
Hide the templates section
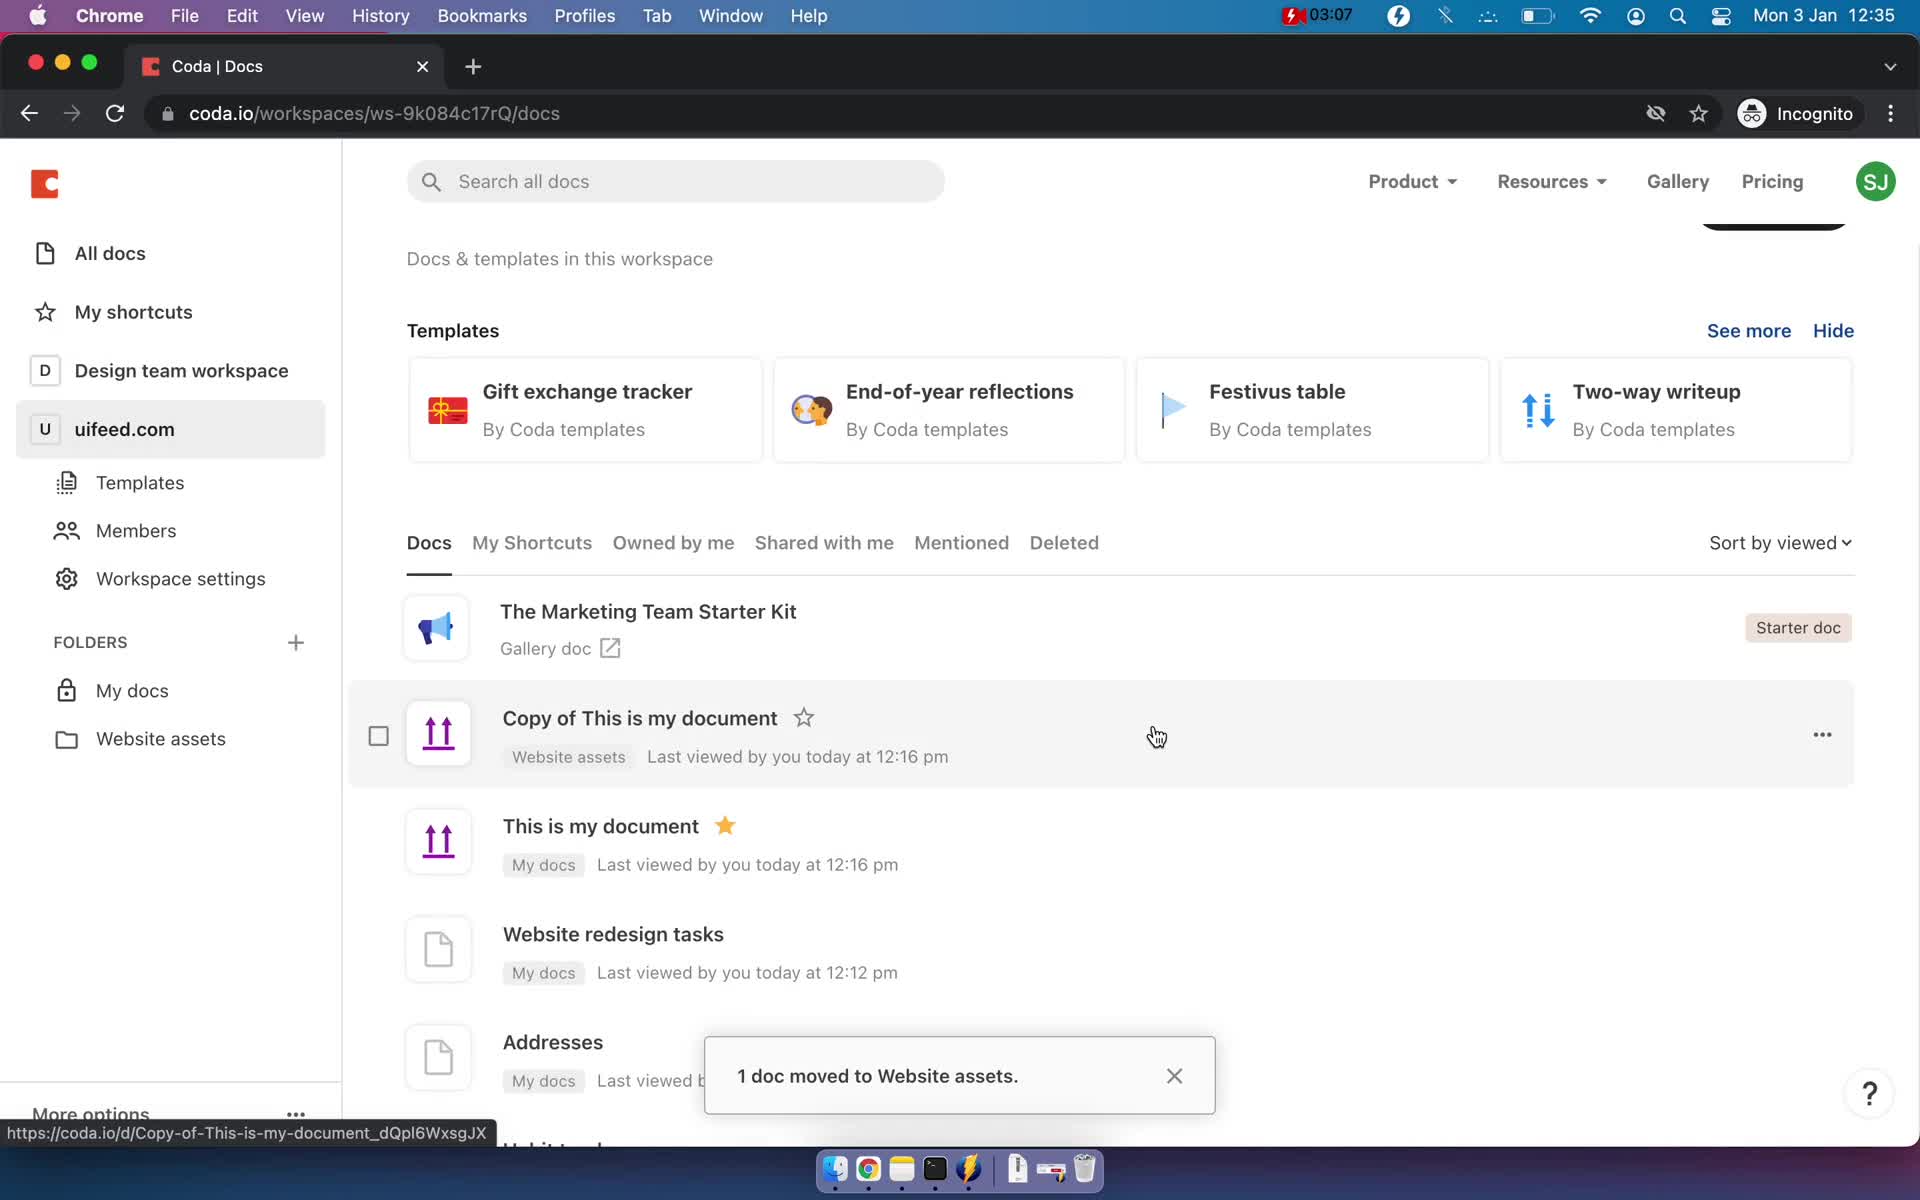[x=1833, y=331]
